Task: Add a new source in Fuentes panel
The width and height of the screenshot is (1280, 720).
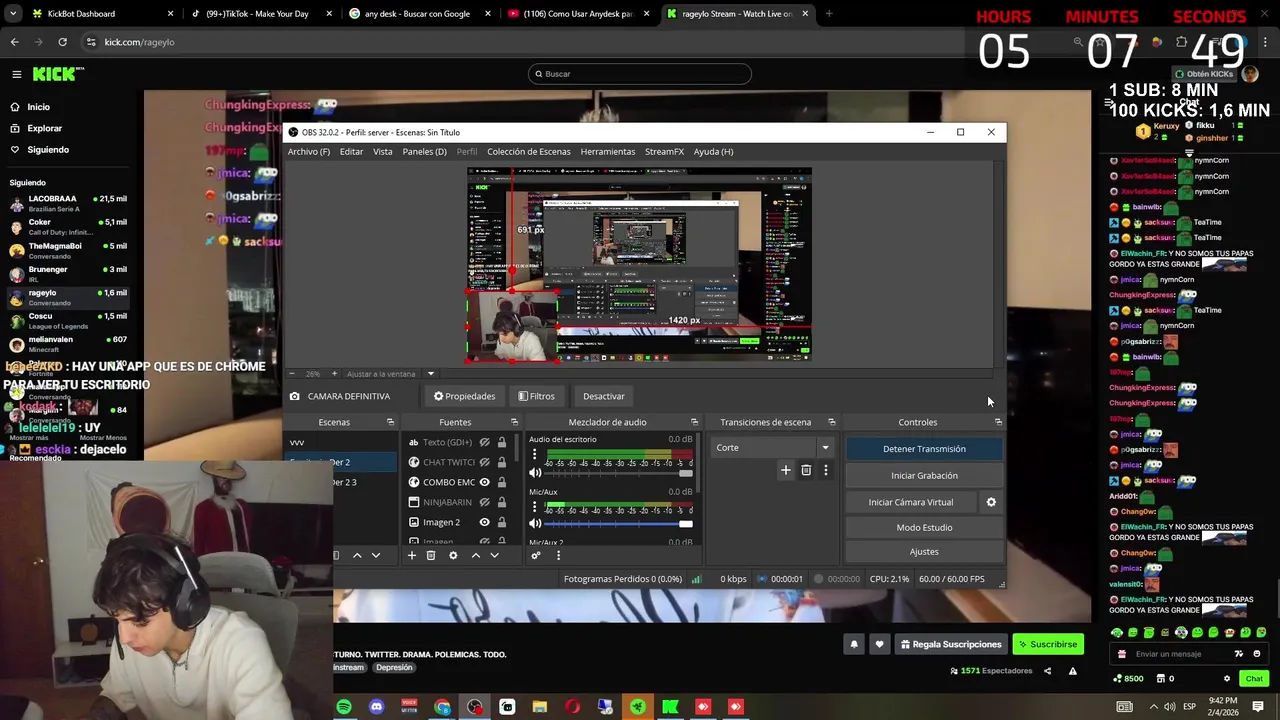Action: click(411, 555)
